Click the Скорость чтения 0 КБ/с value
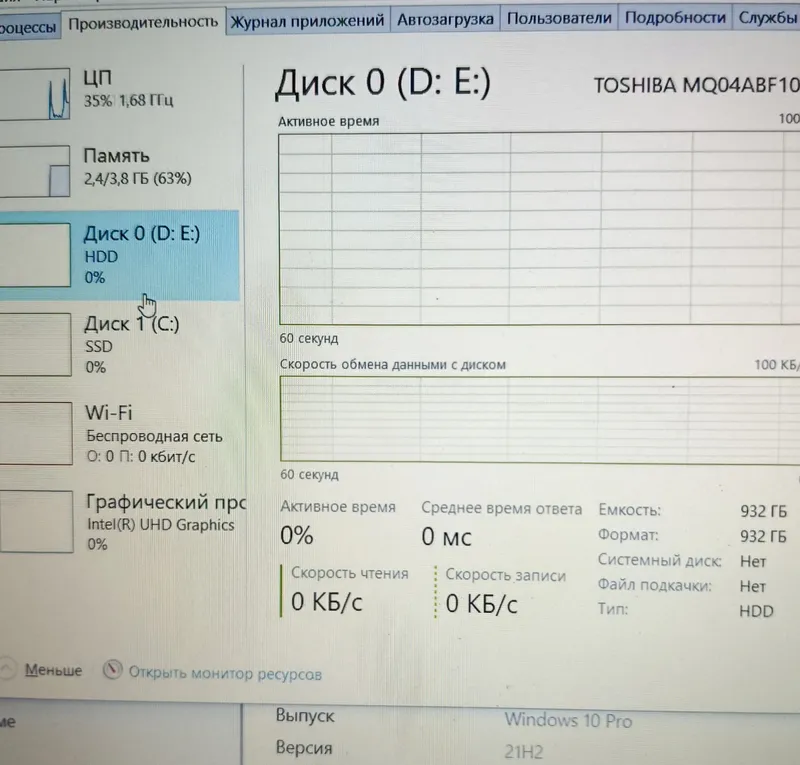 coord(327,602)
